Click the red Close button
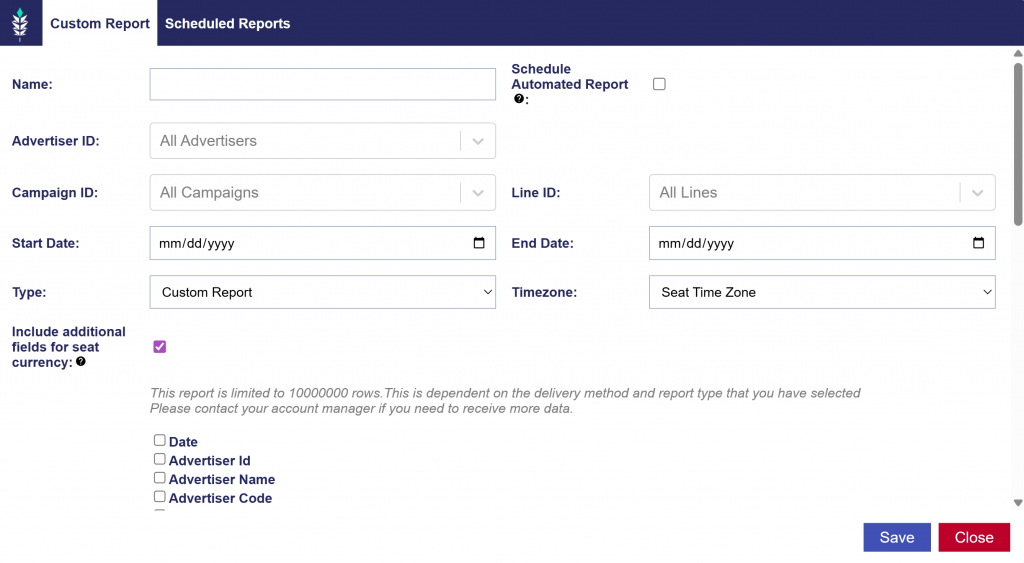The image size is (1024, 563). click(x=973, y=537)
